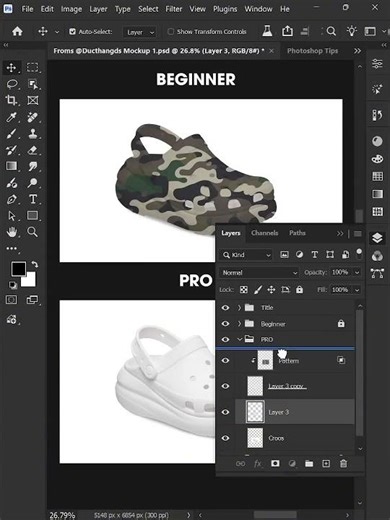This screenshot has height=520, width=390.
Task: Open the Normal blend mode dropdown
Action: pyautogui.click(x=259, y=273)
